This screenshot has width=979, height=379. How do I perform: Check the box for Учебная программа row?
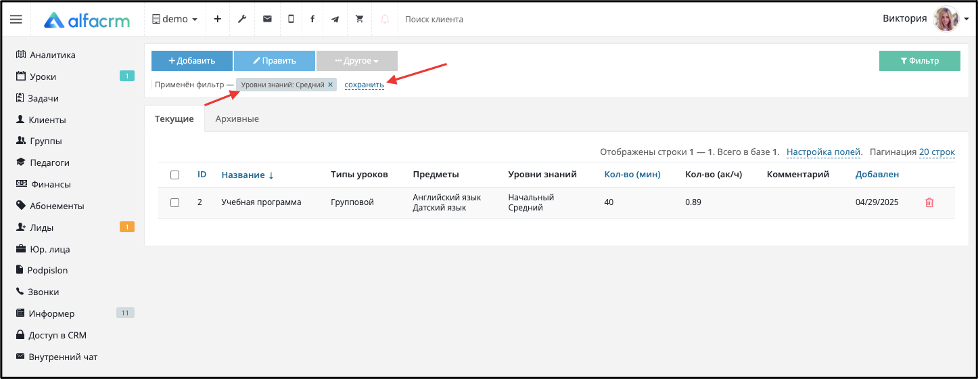click(175, 202)
